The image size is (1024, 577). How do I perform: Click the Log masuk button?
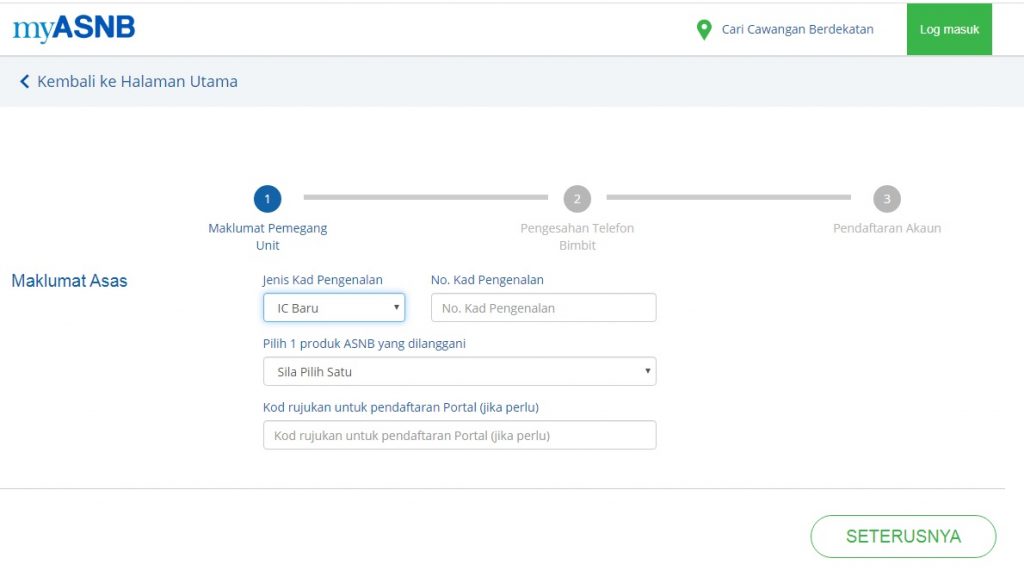coord(948,29)
